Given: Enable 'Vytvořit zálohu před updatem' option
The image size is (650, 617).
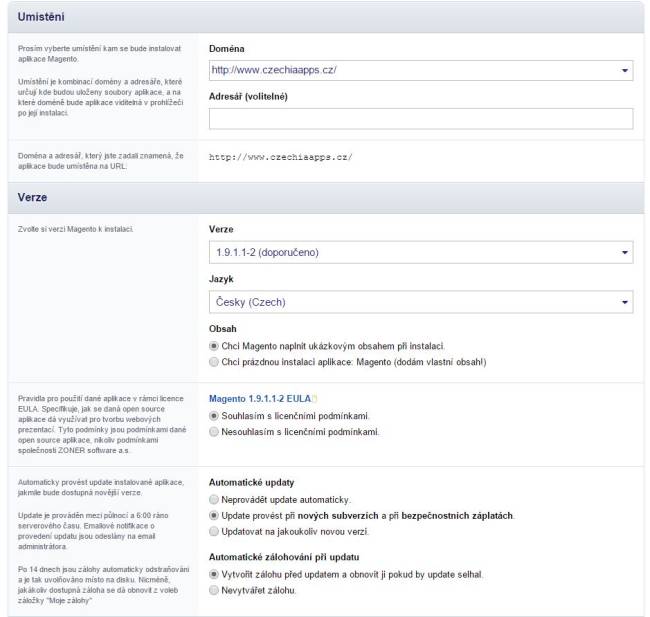Looking at the screenshot, I should pyautogui.click(x=215, y=575).
